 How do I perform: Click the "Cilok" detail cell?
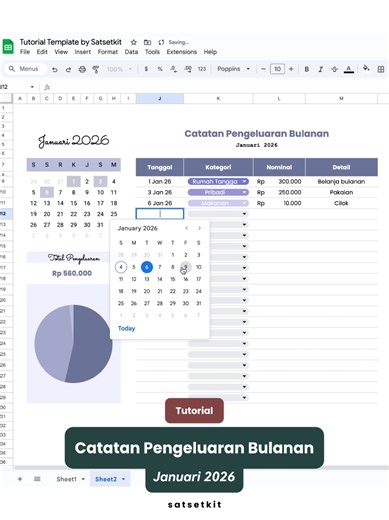341,203
